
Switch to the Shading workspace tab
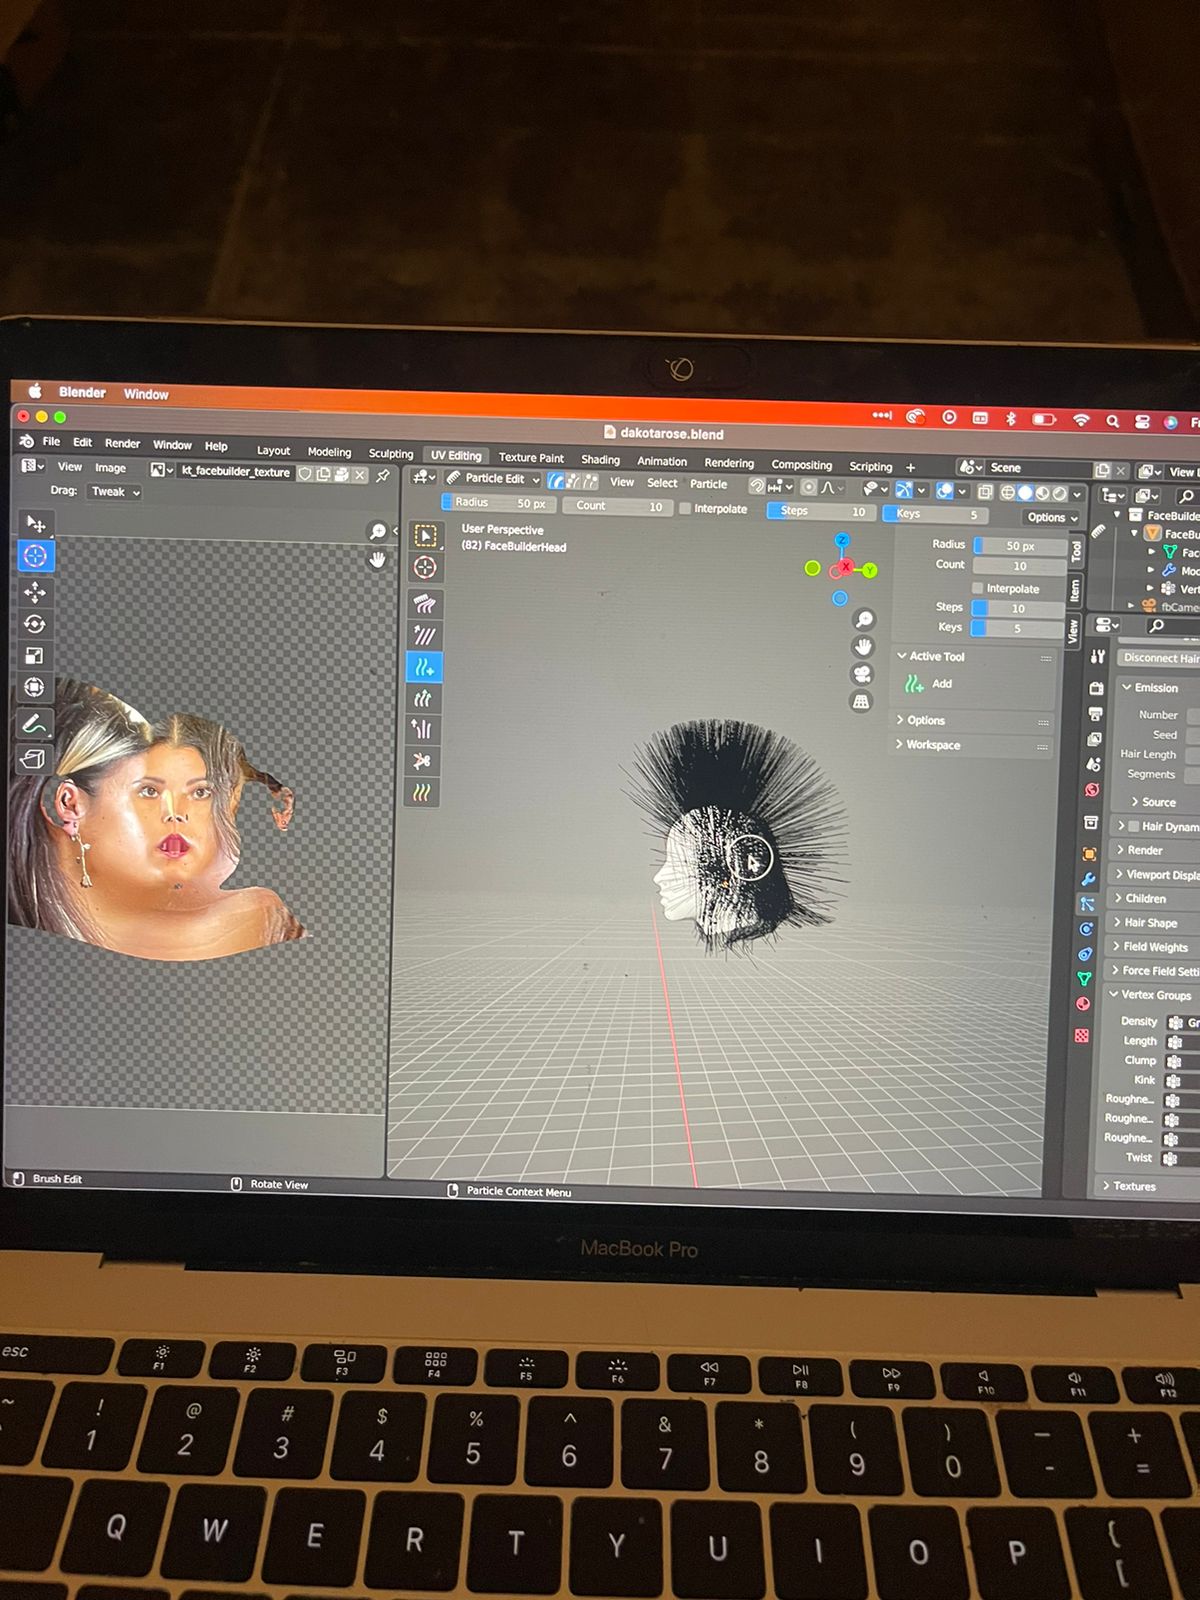tap(600, 459)
